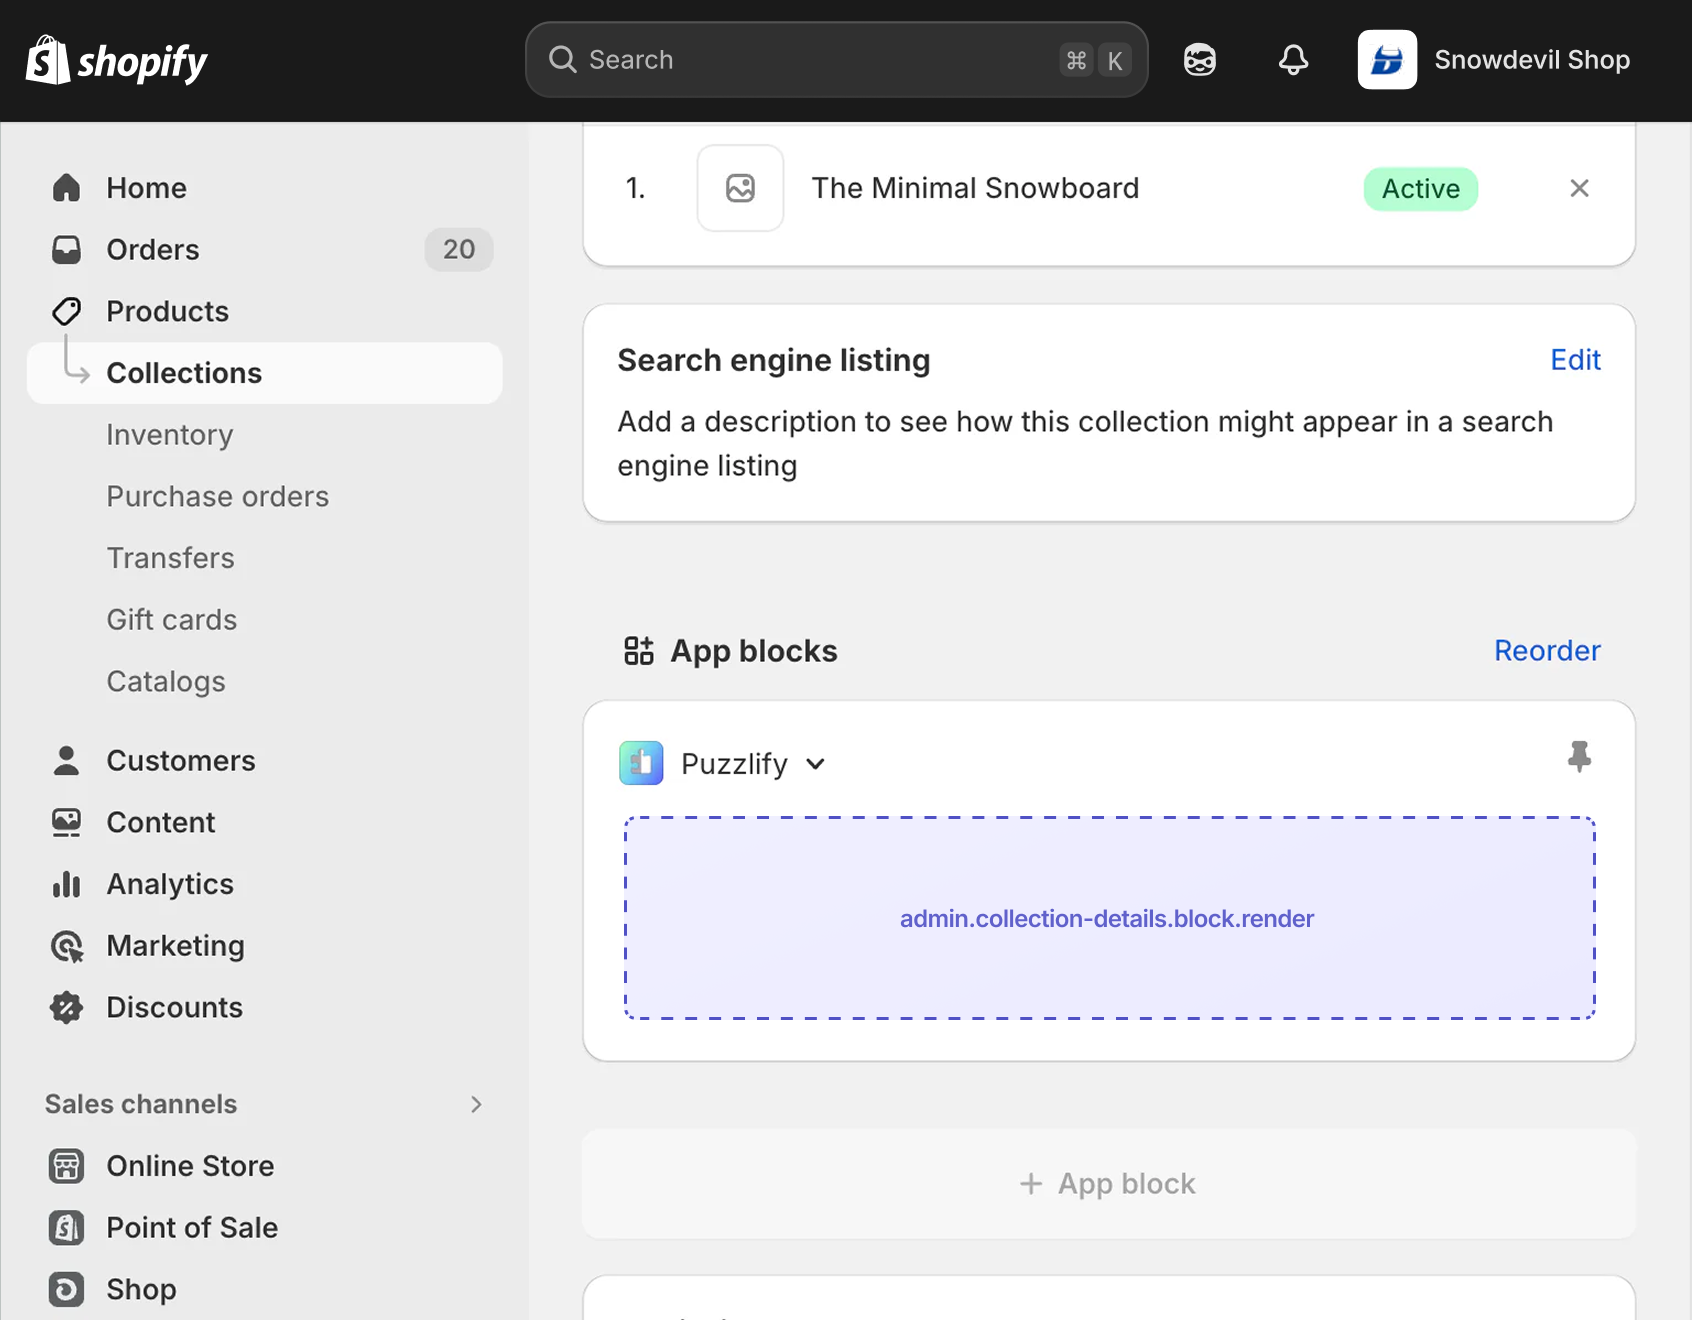Click the search magnifier icon
Screen dimensions: 1692x1320
[x=562, y=60]
